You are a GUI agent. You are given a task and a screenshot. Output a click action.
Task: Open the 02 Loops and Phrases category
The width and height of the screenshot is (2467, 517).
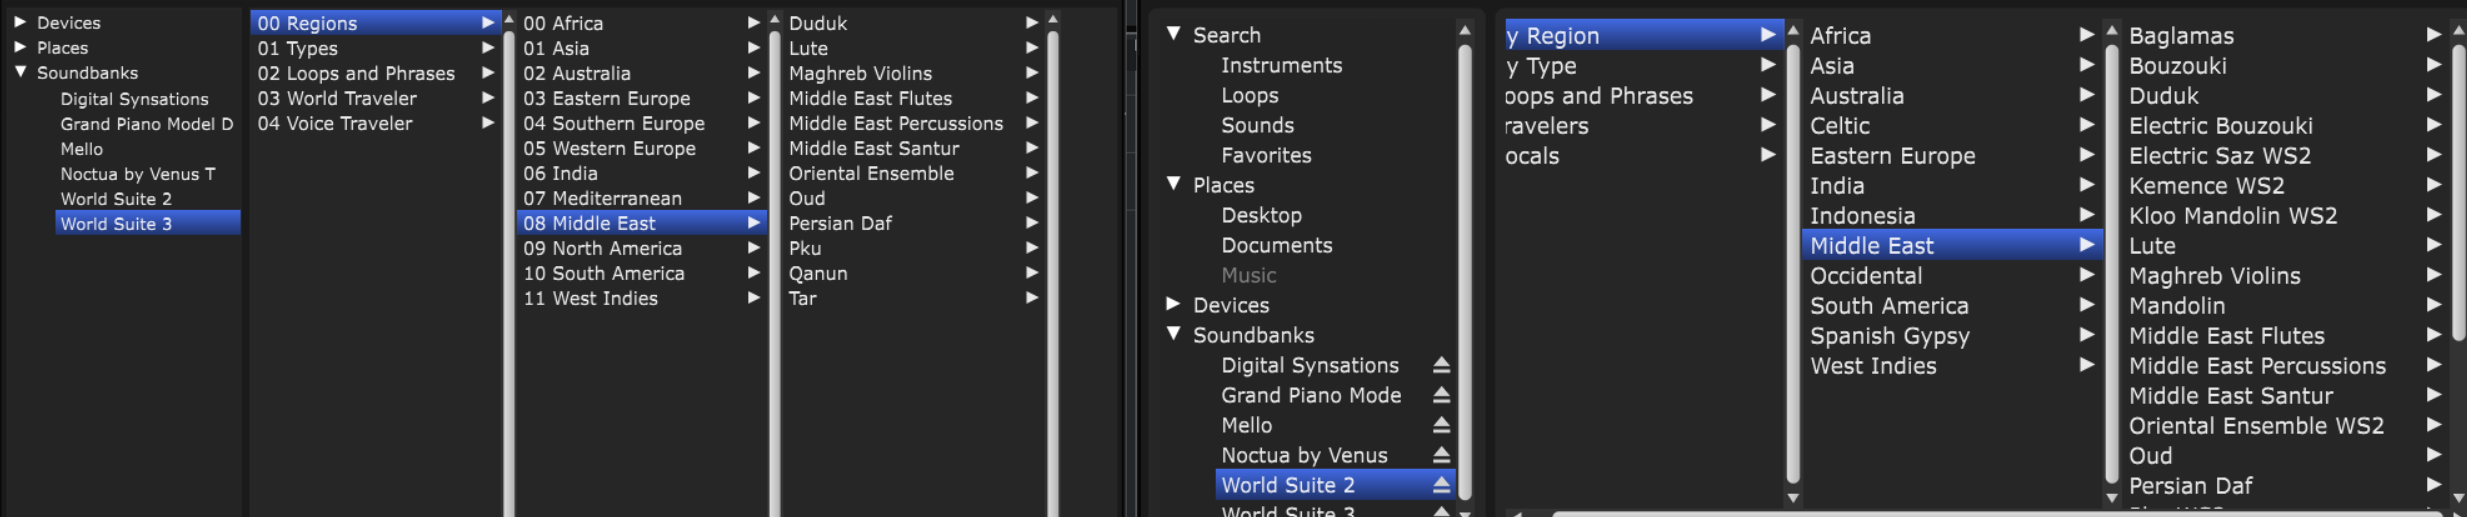(x=356, y=73)
